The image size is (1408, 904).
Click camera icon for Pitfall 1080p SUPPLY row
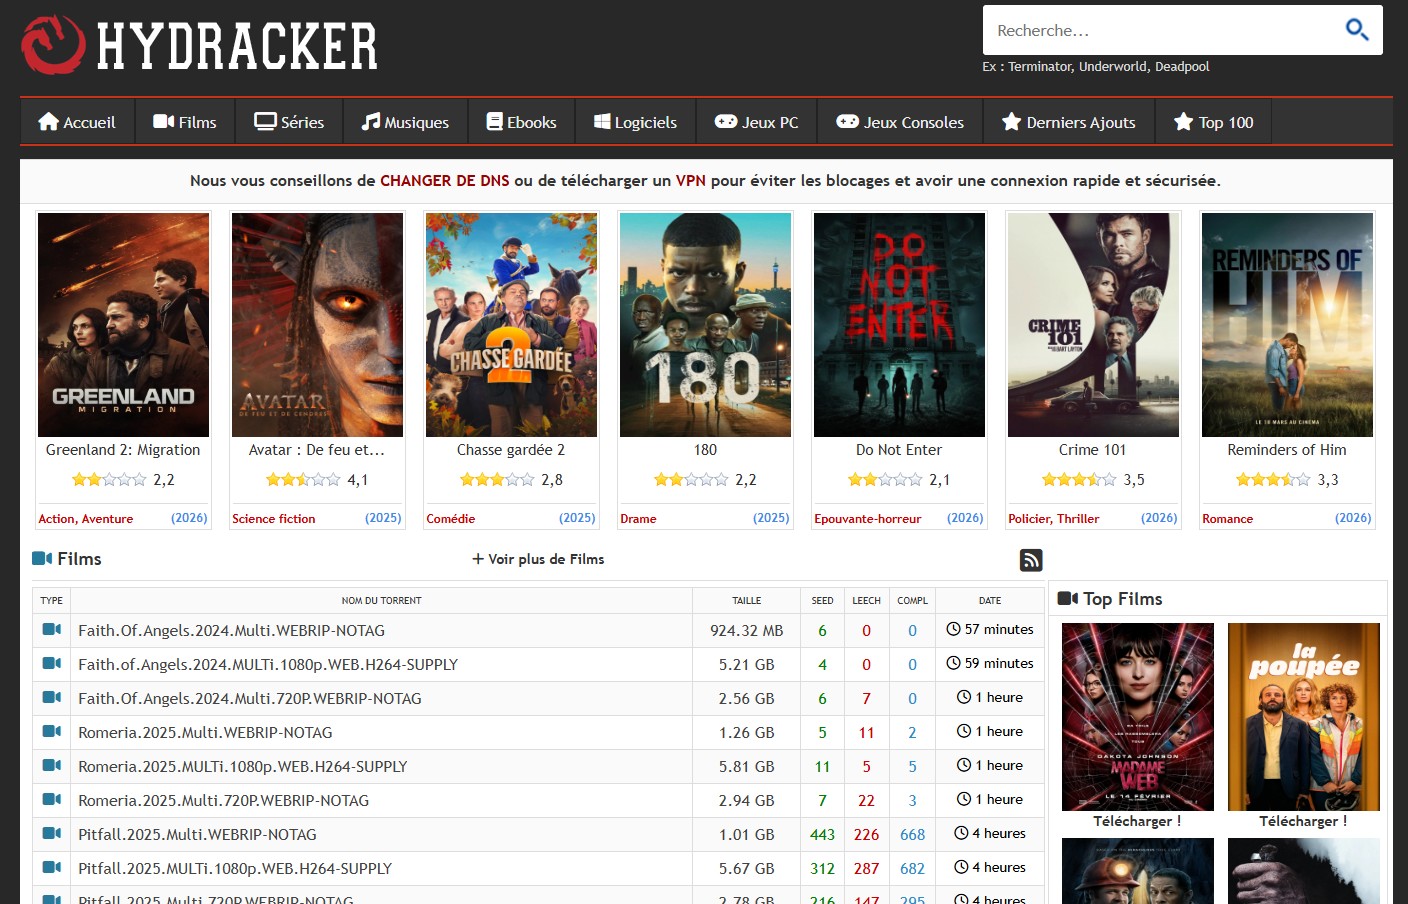(x=52, y=868)
